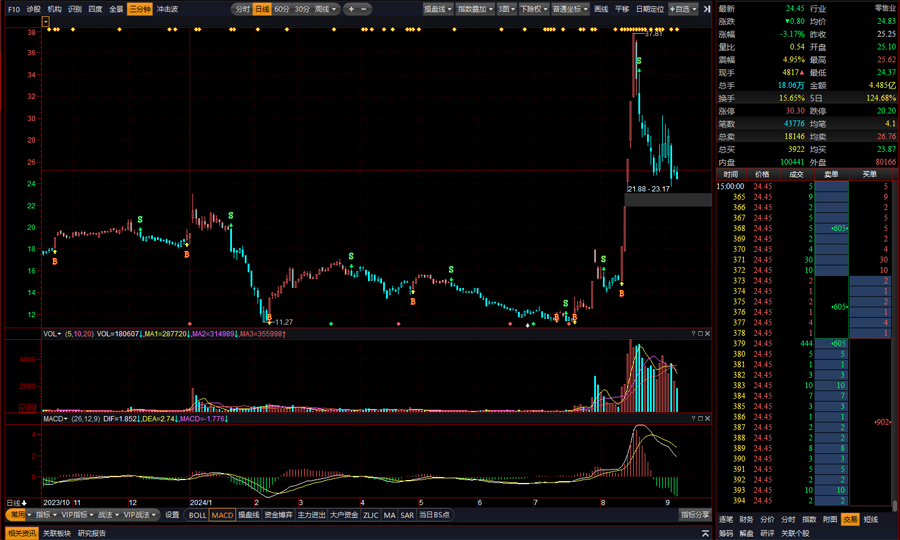
Task: Switch chart period to 60分
Action: coord(282,8)
